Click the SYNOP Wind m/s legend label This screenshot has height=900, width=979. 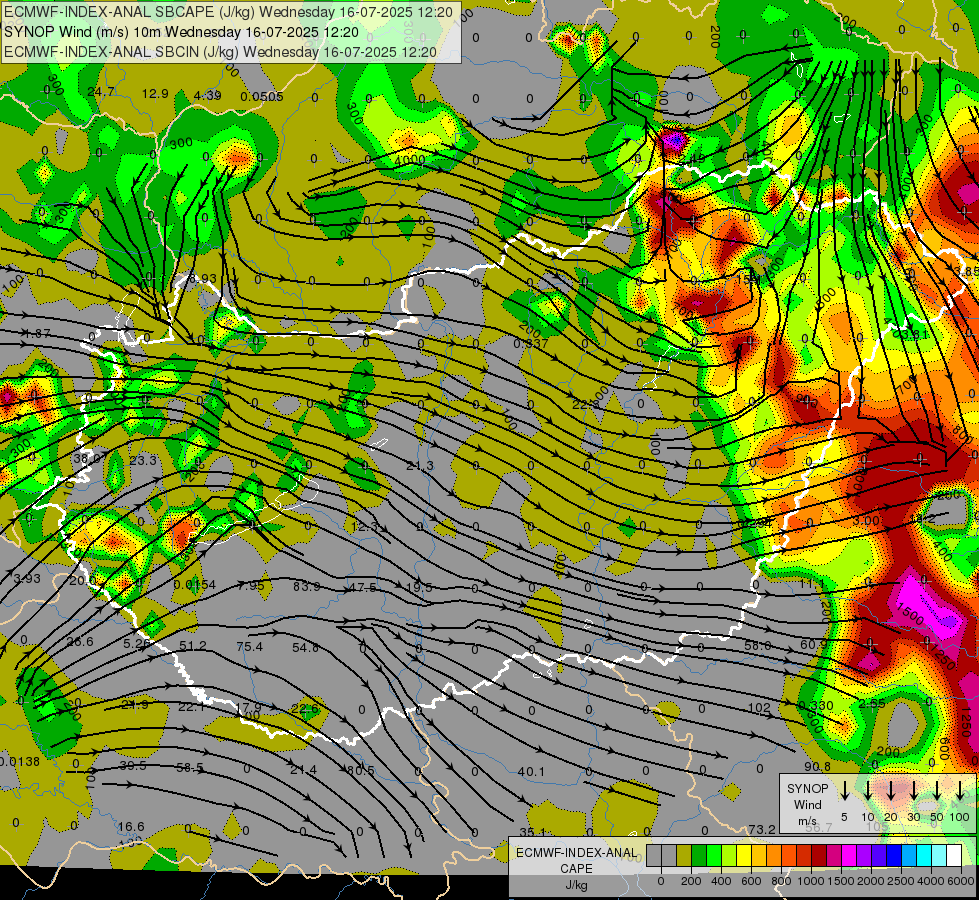[x=807, y=804]
